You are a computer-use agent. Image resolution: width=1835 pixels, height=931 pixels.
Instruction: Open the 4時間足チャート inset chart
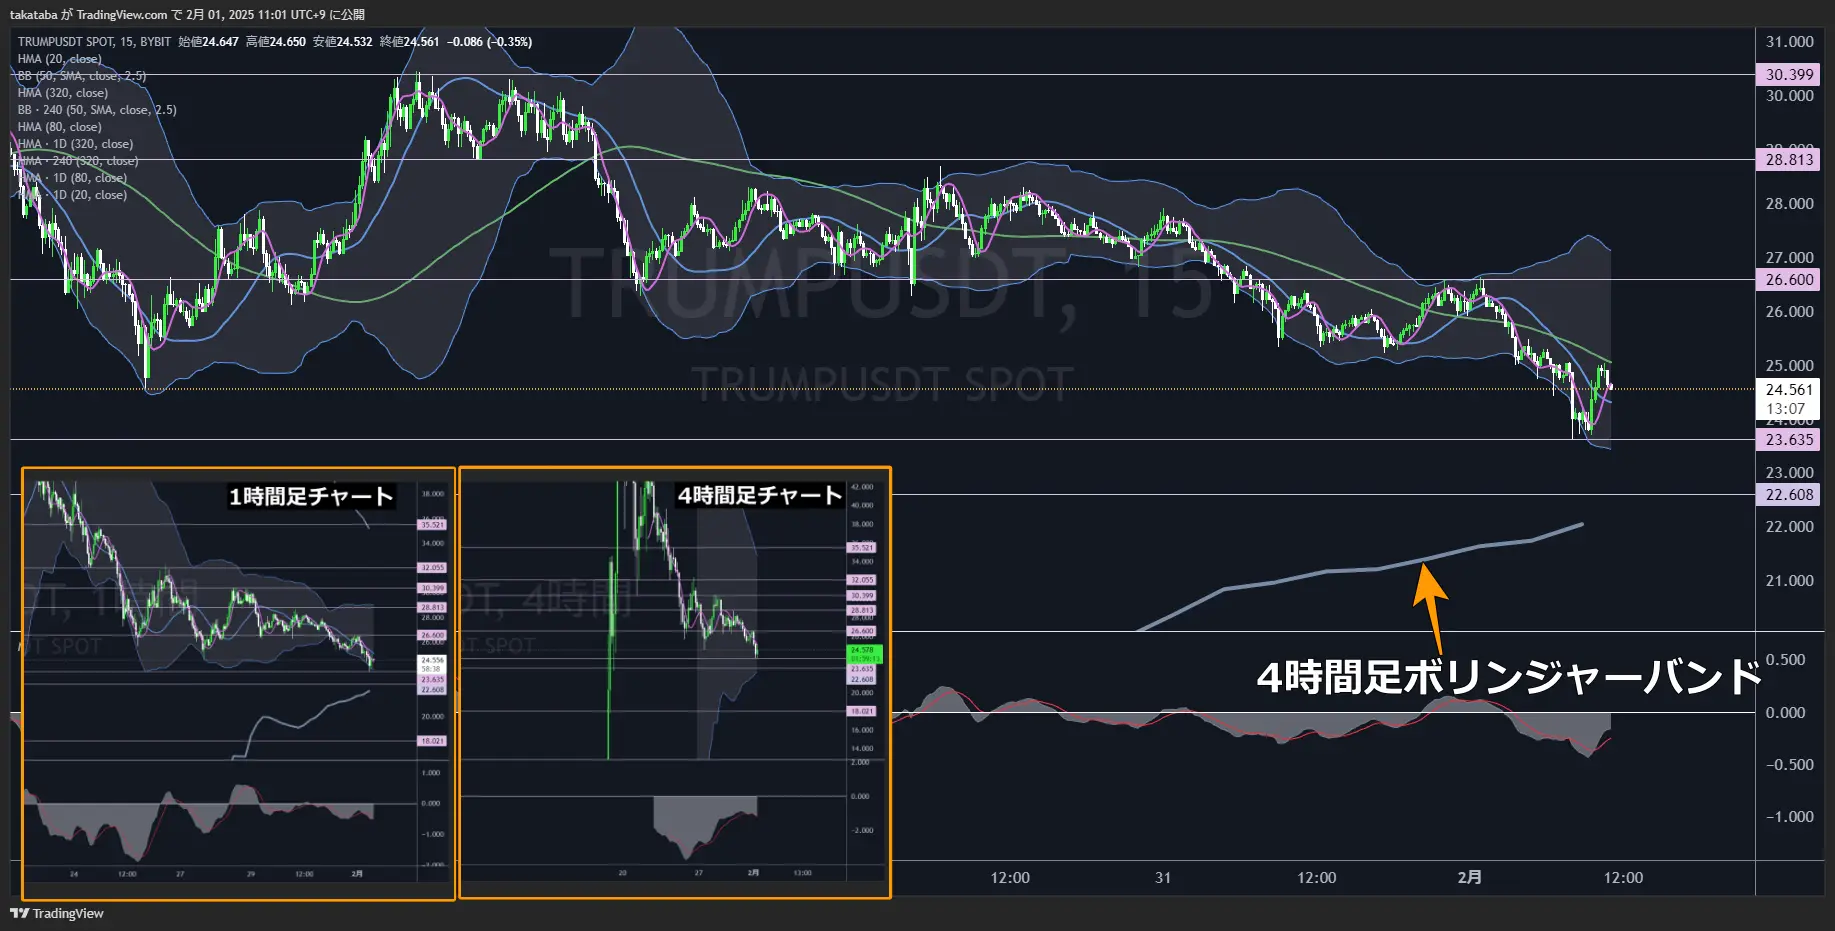click(x=675, y=683)
